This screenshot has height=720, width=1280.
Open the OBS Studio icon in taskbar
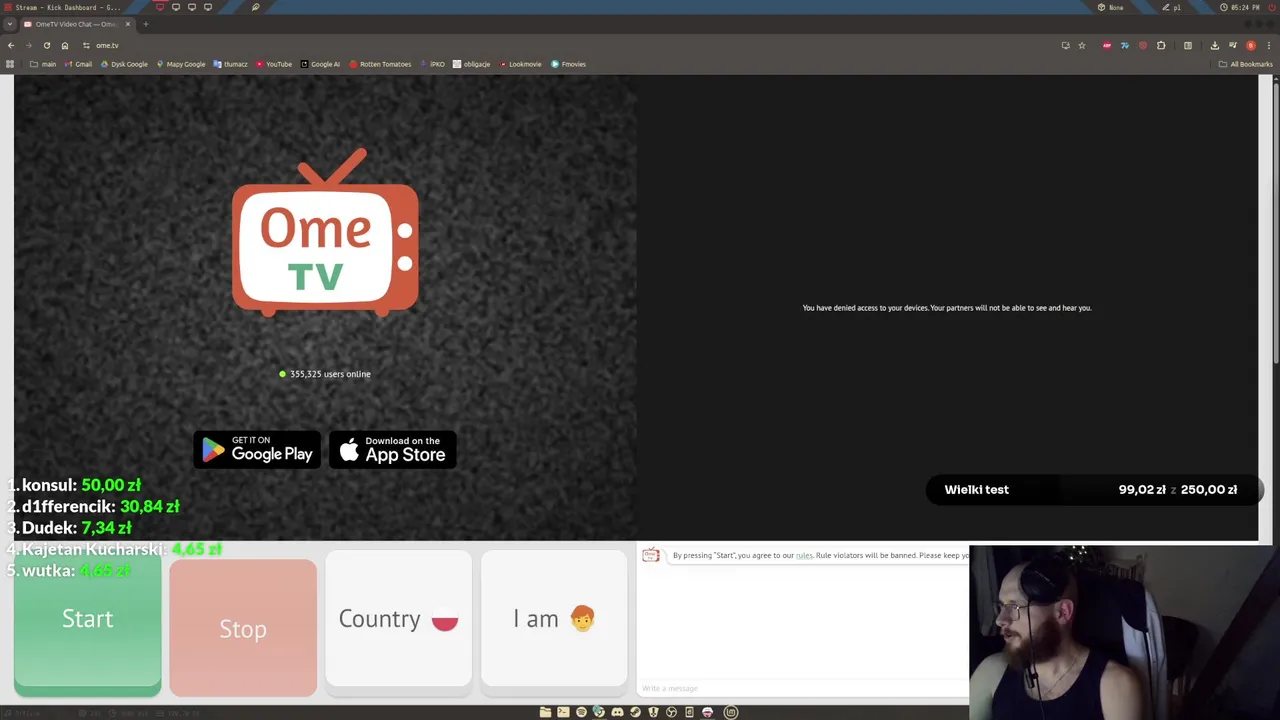click(671, 712)
